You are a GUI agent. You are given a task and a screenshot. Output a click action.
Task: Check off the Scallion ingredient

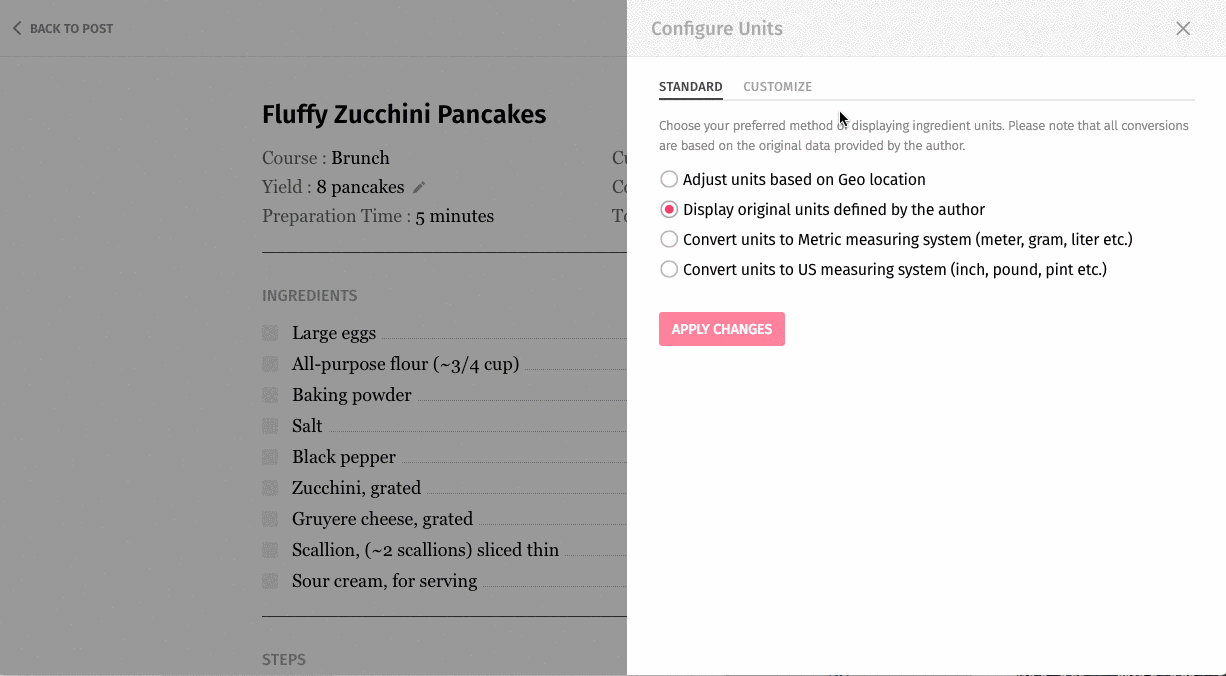coord(270,550)
